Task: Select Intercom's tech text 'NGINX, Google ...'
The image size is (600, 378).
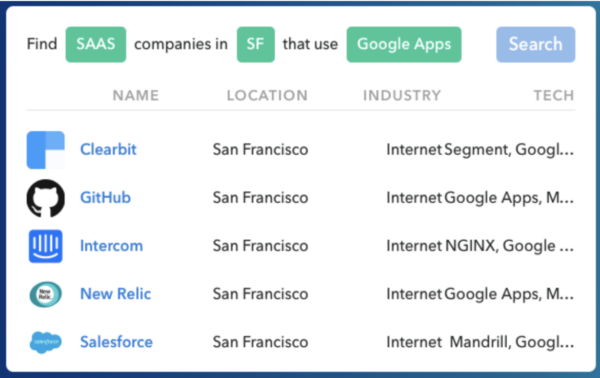Action: click(509, 246)
